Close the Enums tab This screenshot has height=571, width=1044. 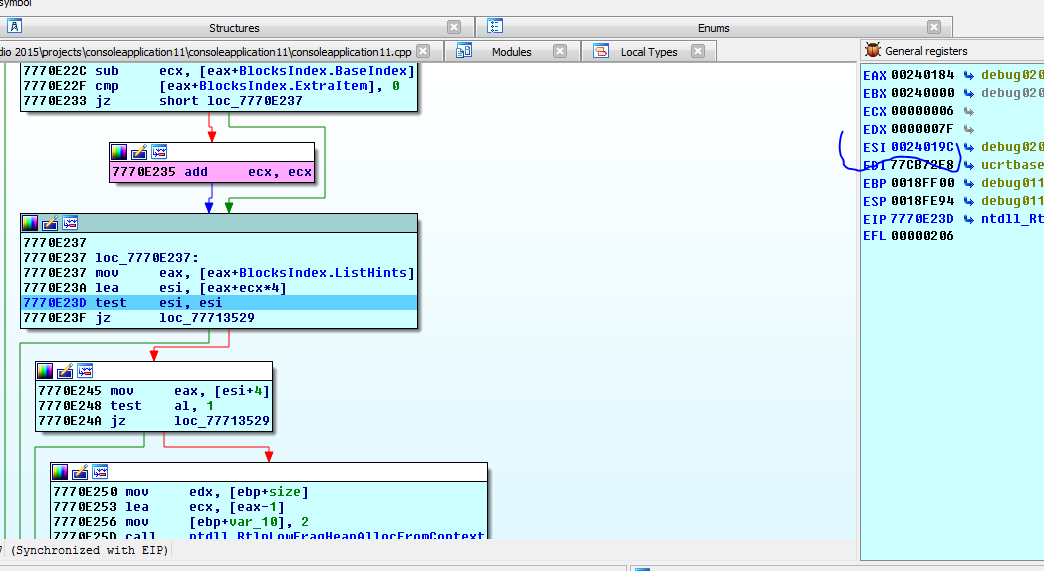point(933,28)
